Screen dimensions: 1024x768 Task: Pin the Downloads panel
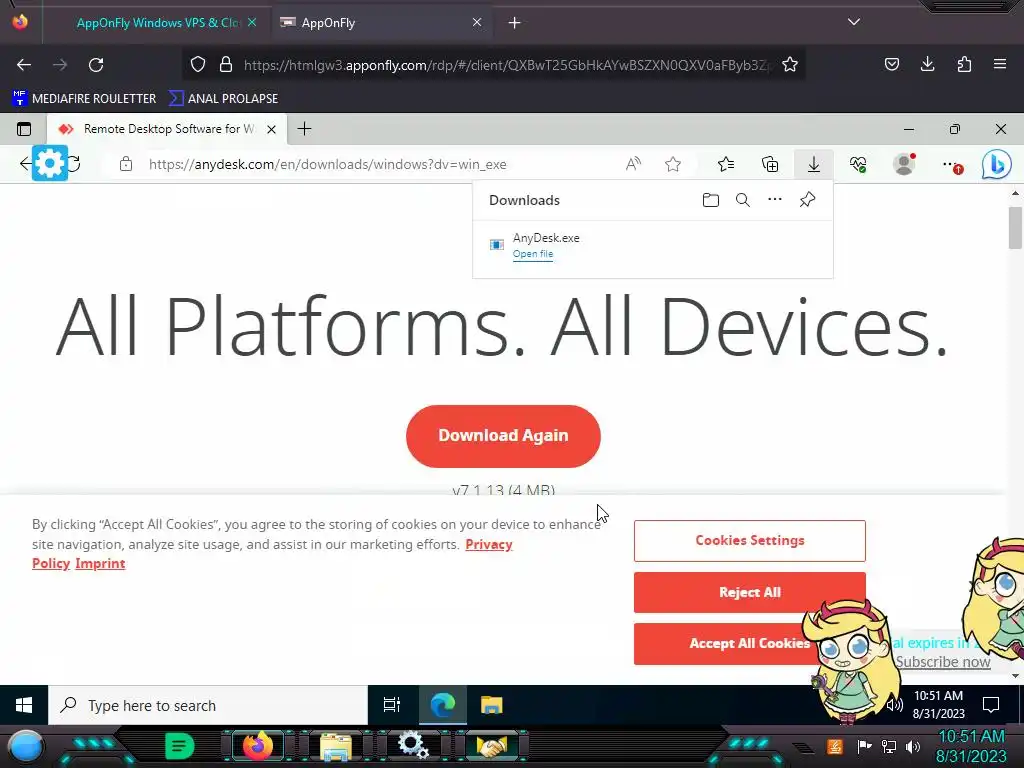point(807,199)
